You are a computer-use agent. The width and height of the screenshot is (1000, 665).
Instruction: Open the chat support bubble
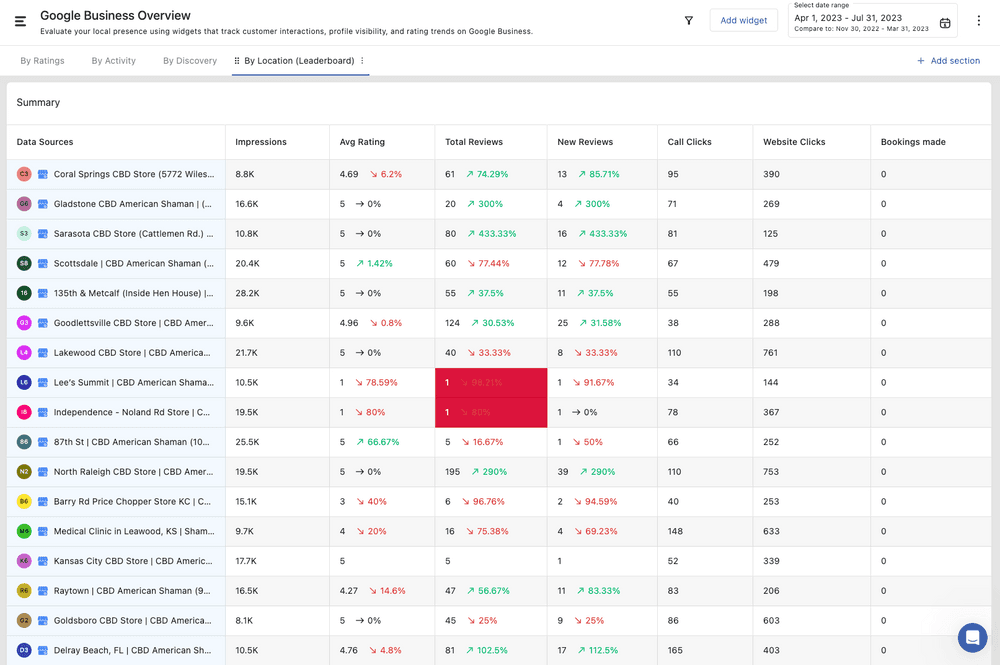coord(972,637)
